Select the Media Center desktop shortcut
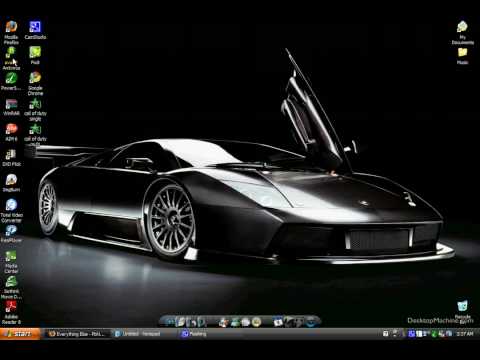Viewport: 480px width, 360px height. pos(11,262)
